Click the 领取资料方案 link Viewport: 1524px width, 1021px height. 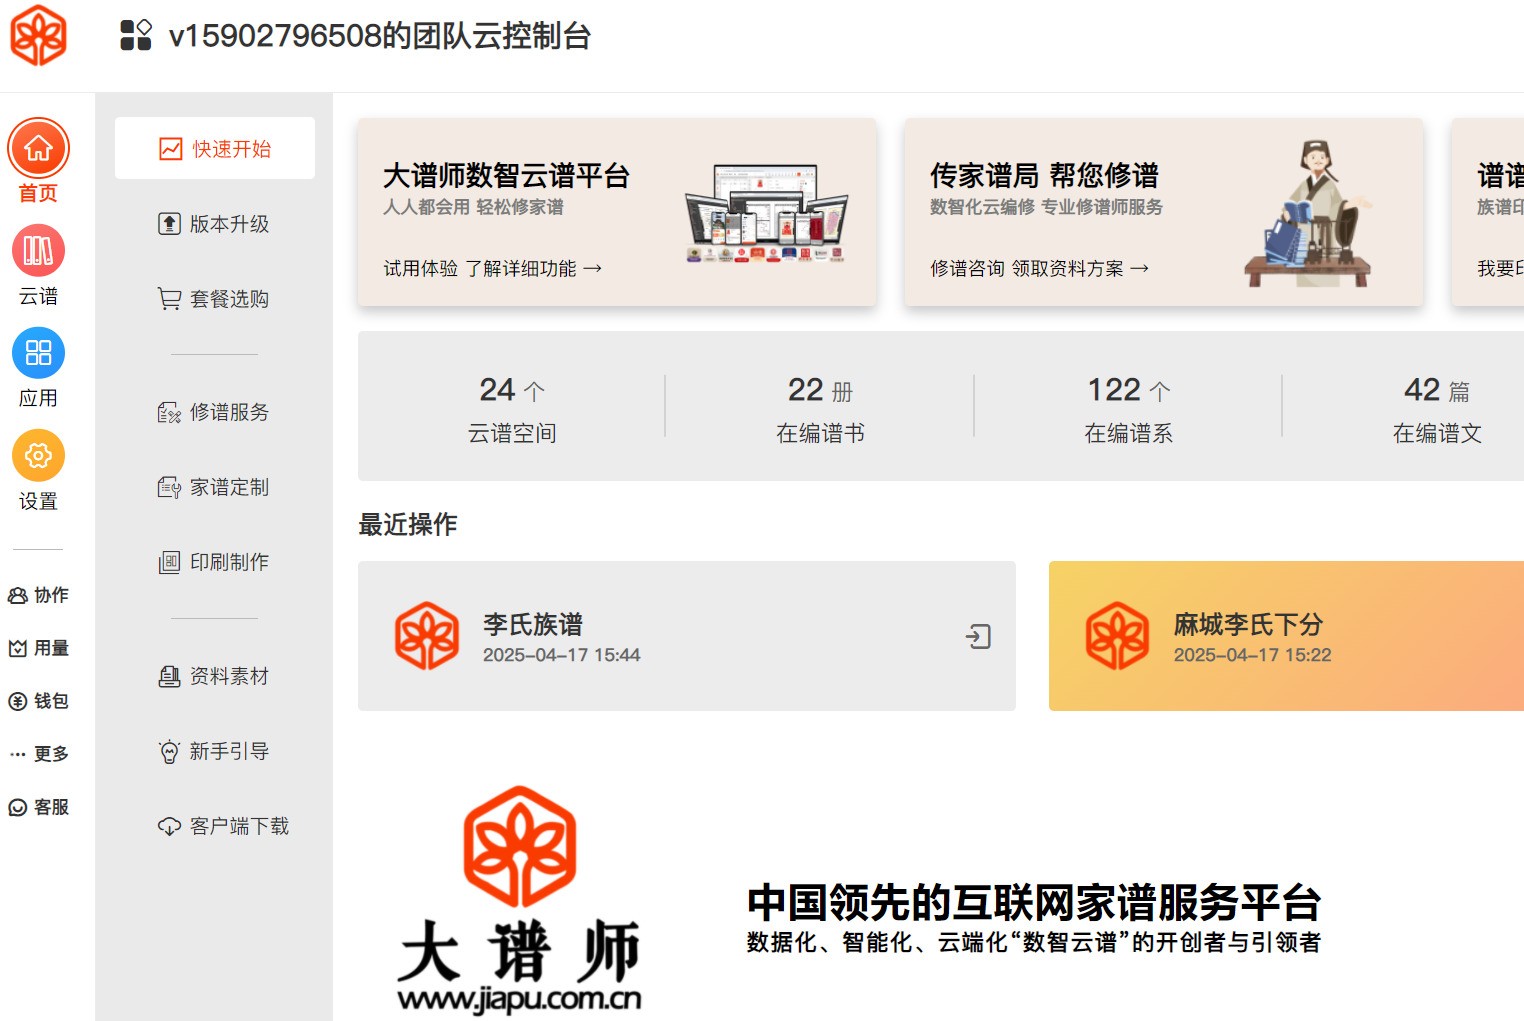coord(1072,268)
